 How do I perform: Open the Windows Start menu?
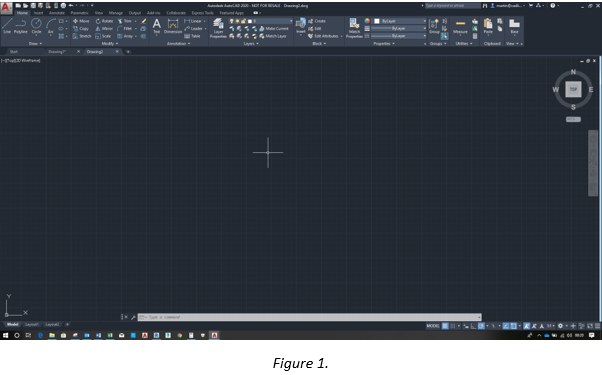[5, 335]
